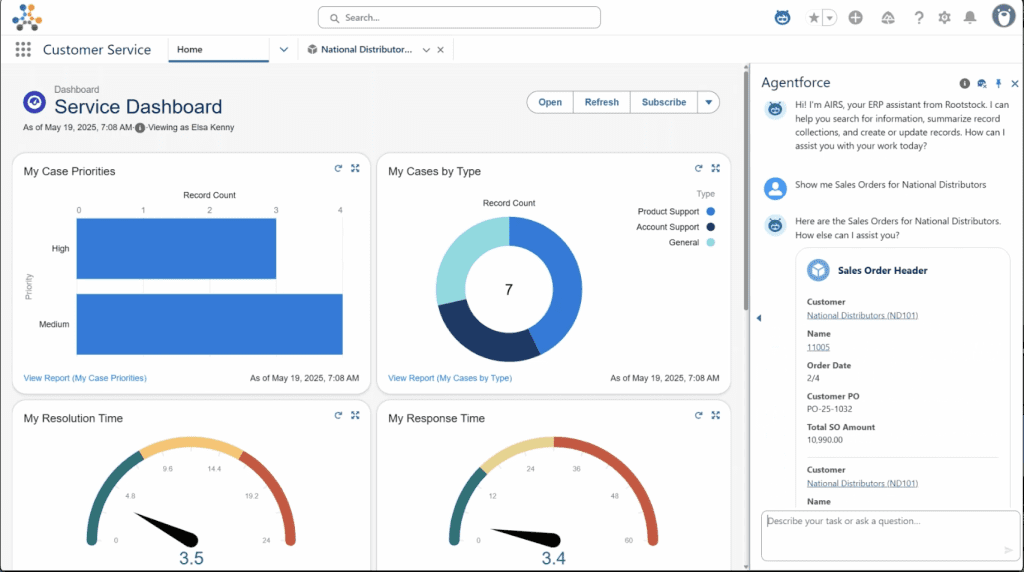Open sales order 11005 link

818,347
